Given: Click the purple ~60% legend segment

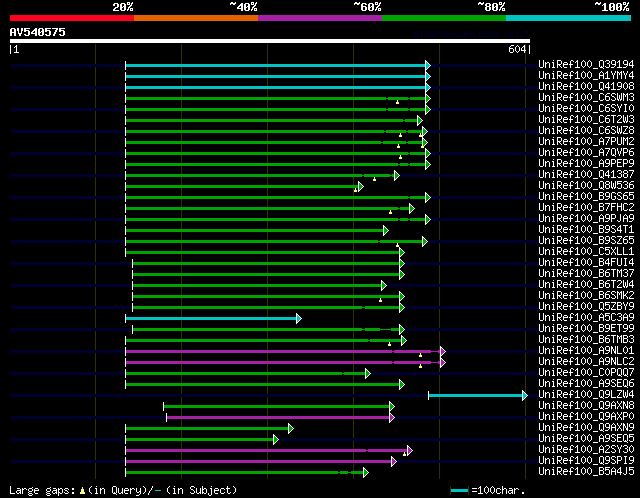Looking at the screenshot, I should tap(320, 18).
